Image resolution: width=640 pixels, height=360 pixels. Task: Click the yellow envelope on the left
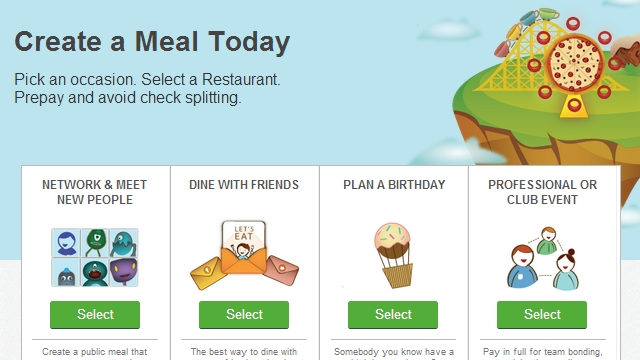pos(208,273)
